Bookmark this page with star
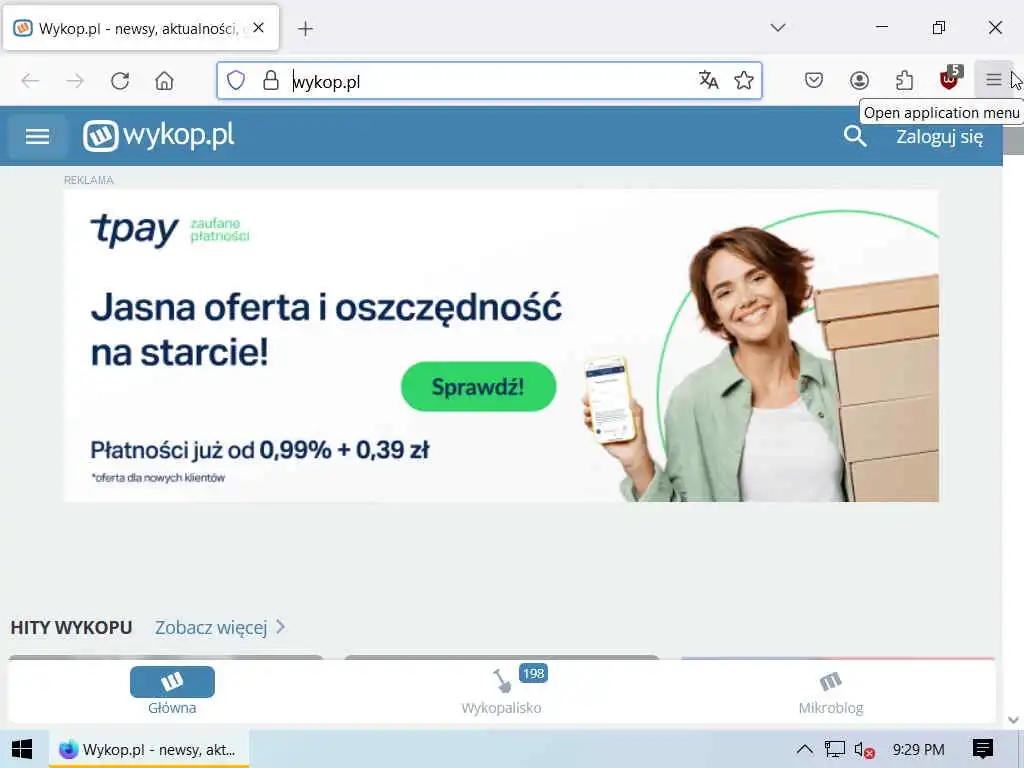 744,81
